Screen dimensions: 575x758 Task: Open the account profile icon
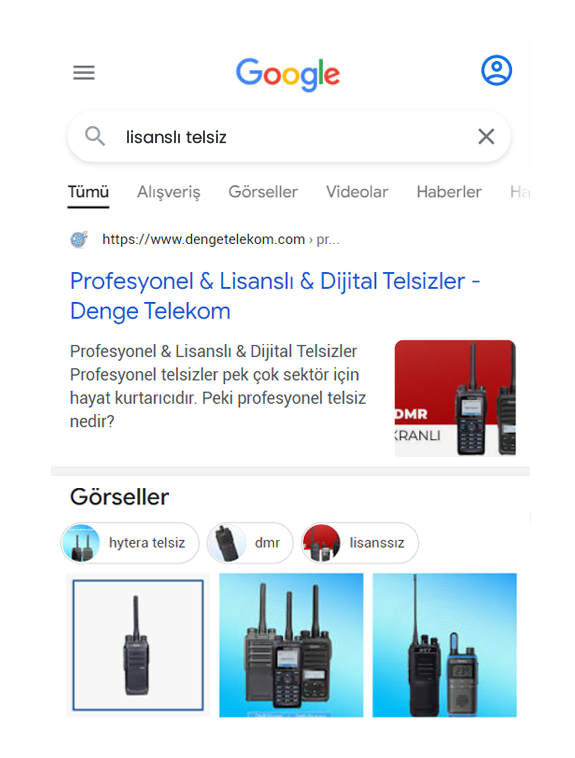click(x=496, y=71)
